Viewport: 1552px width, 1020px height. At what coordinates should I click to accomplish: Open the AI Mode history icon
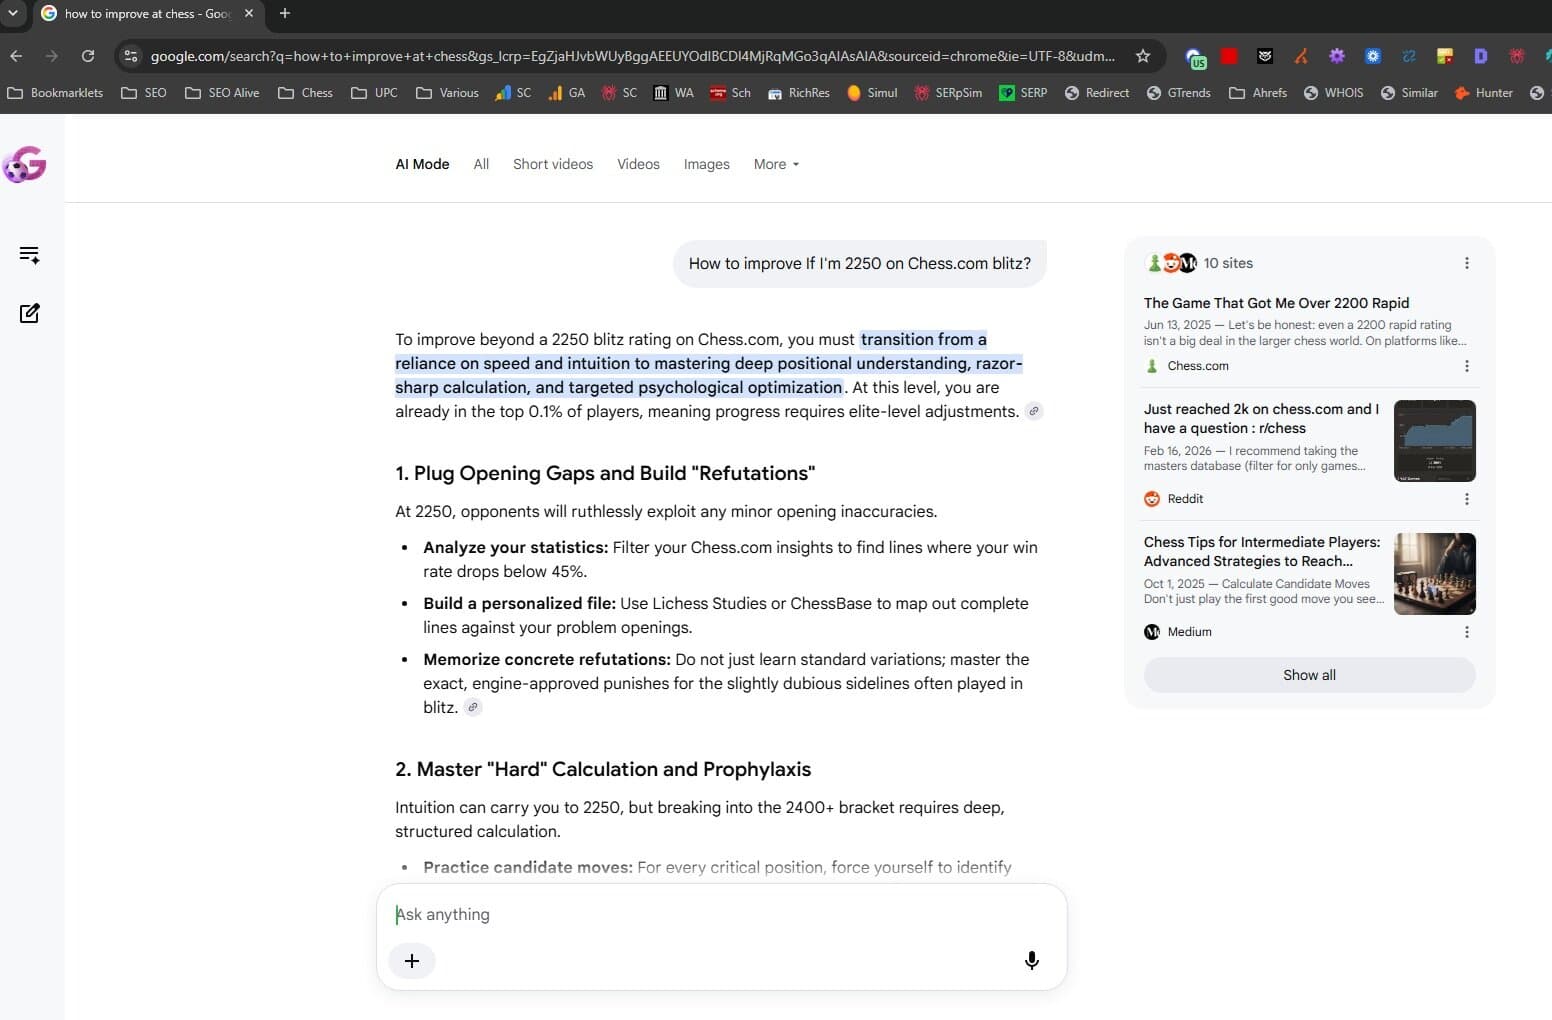pyautogui.click(x=29, y=255)
